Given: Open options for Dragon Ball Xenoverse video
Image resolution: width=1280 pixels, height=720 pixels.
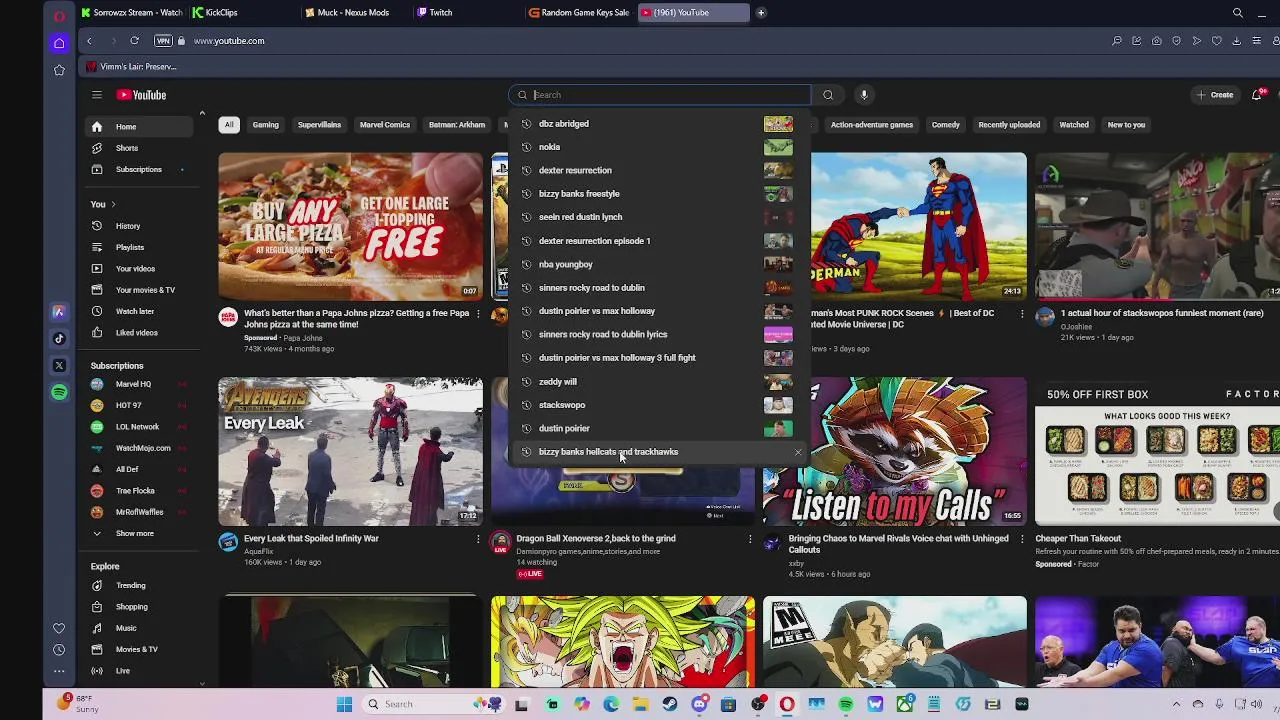Looking at the screenshot, I should click(x=749, y=539).
